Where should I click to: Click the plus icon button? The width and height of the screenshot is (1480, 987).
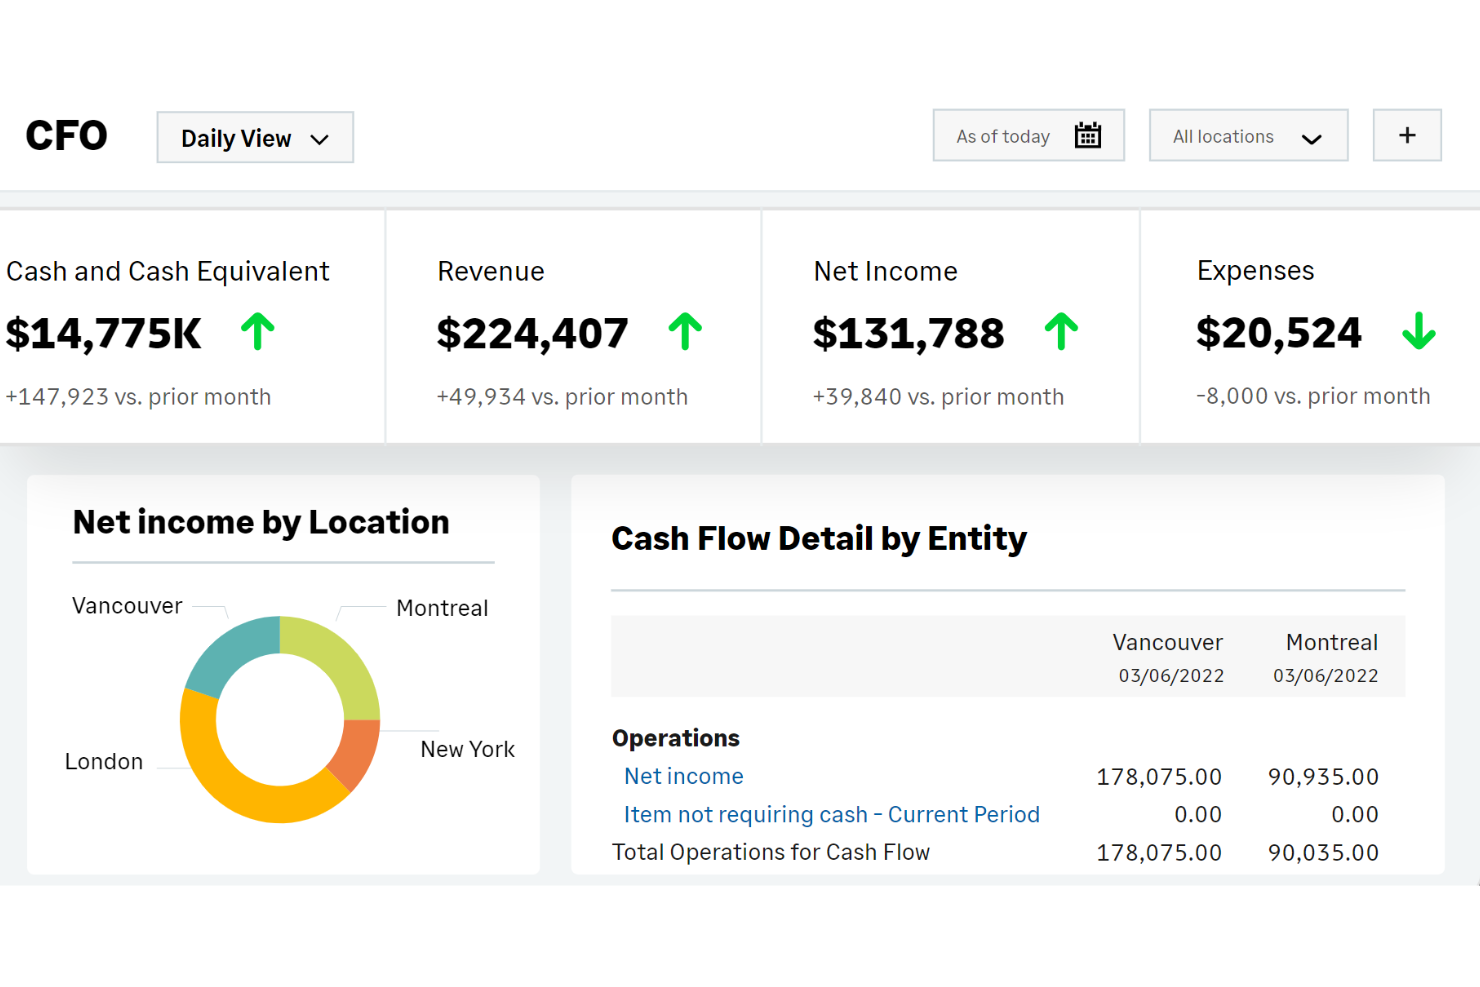(1406, 136)
